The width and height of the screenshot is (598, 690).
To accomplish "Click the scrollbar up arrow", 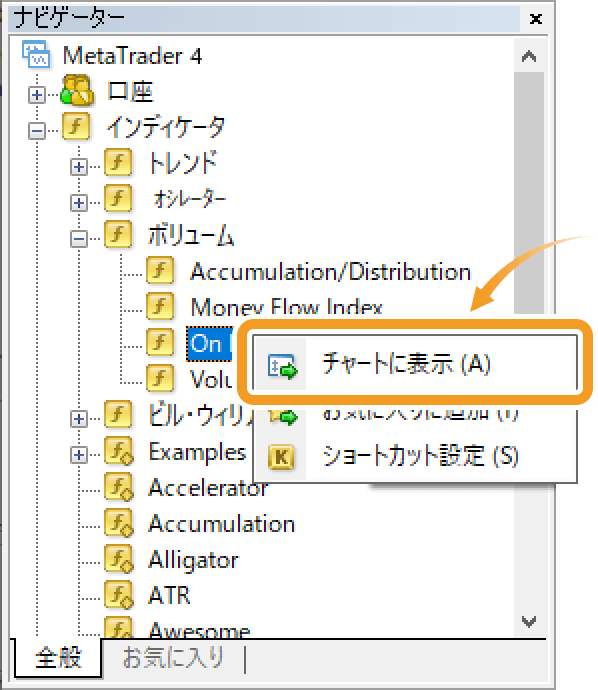I will 528,57.
